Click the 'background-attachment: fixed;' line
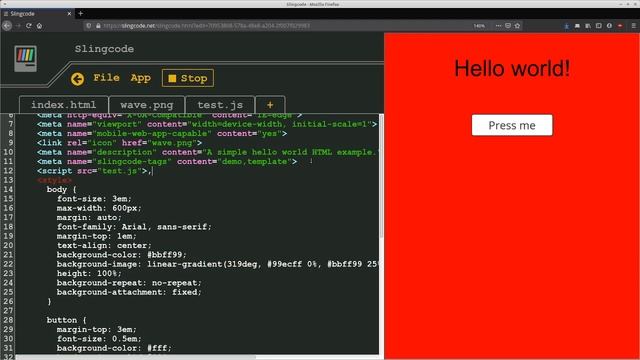Viewport: 640px width, 360px height. click(x=129, y=292)
